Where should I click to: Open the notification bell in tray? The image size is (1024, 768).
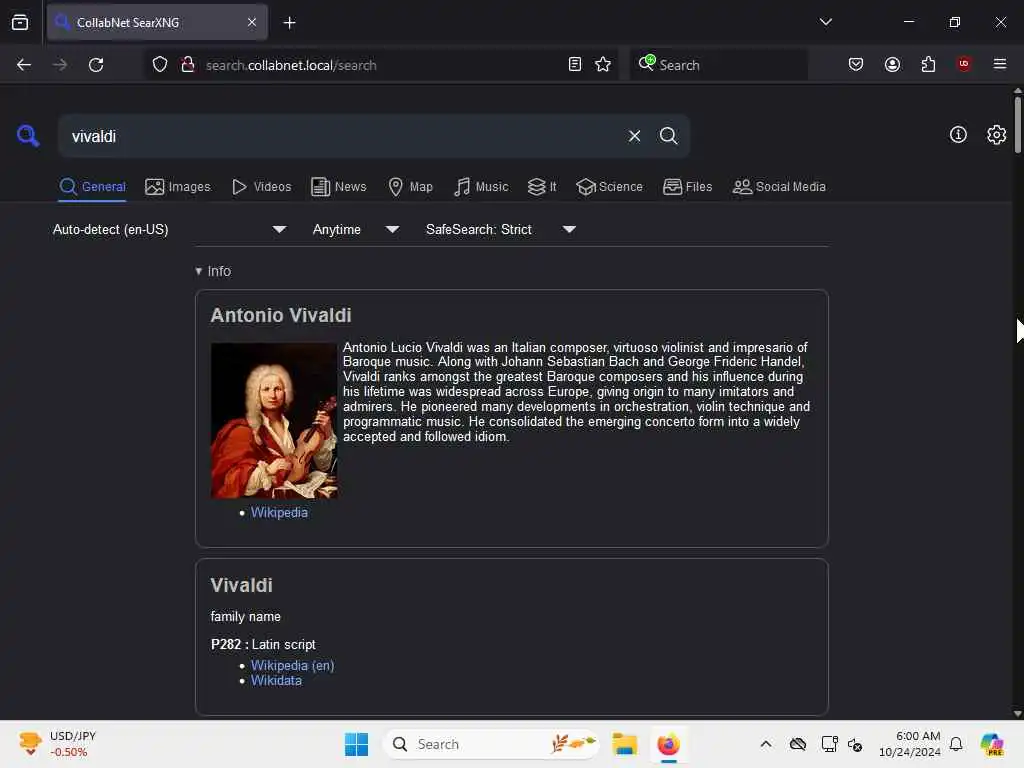[956, 744]
